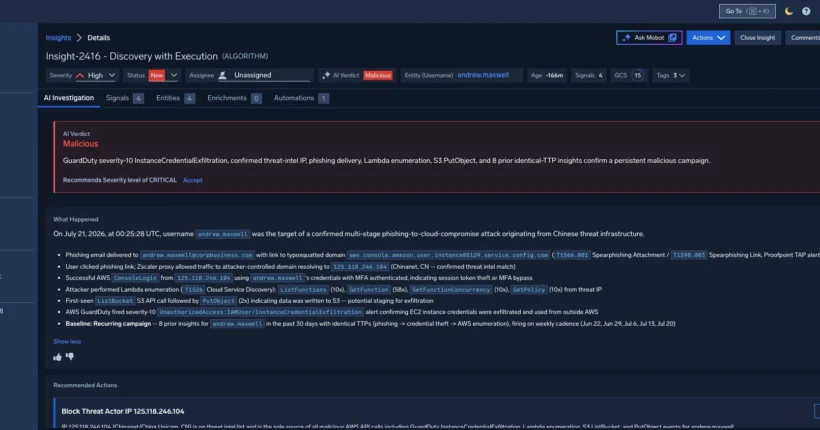
Task: Click the T1598.003 technique chip
Action: tap(689, 255)
